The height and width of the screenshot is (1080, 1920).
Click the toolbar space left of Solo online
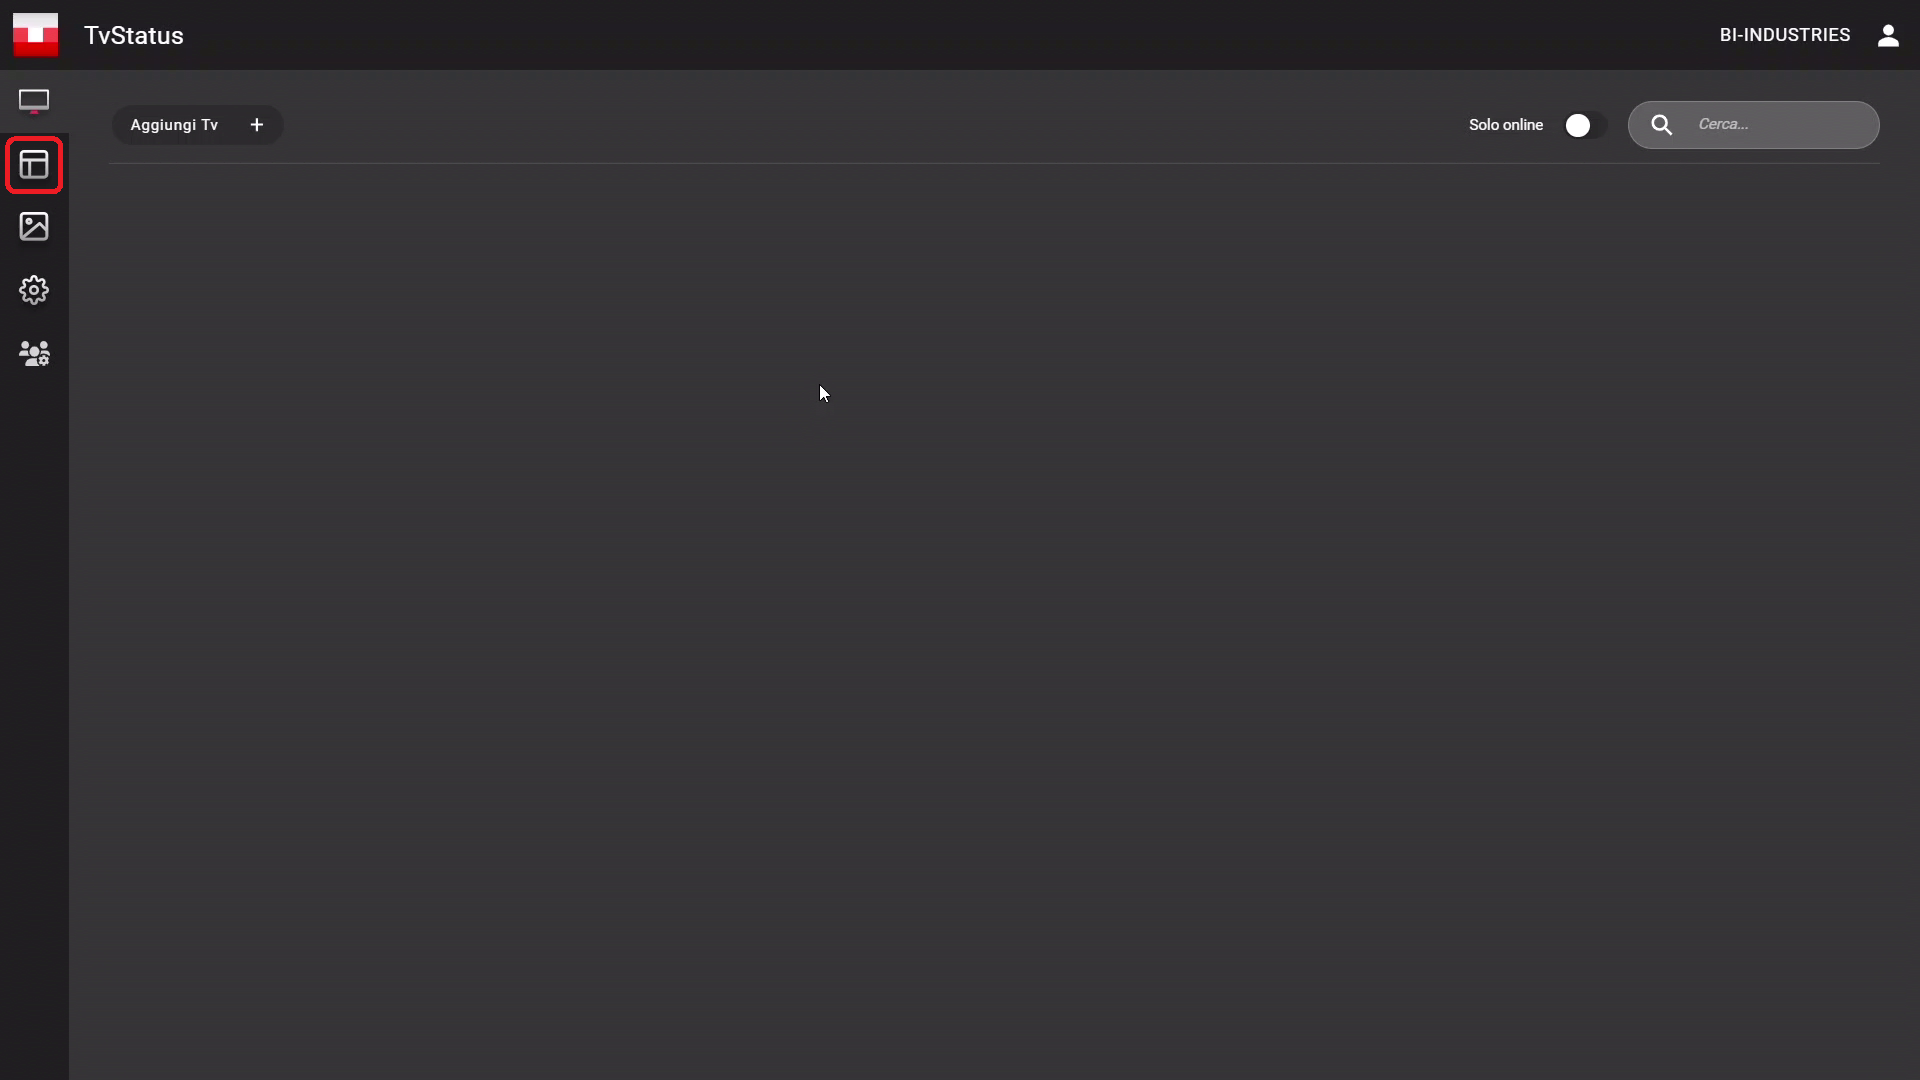(870, 125)
